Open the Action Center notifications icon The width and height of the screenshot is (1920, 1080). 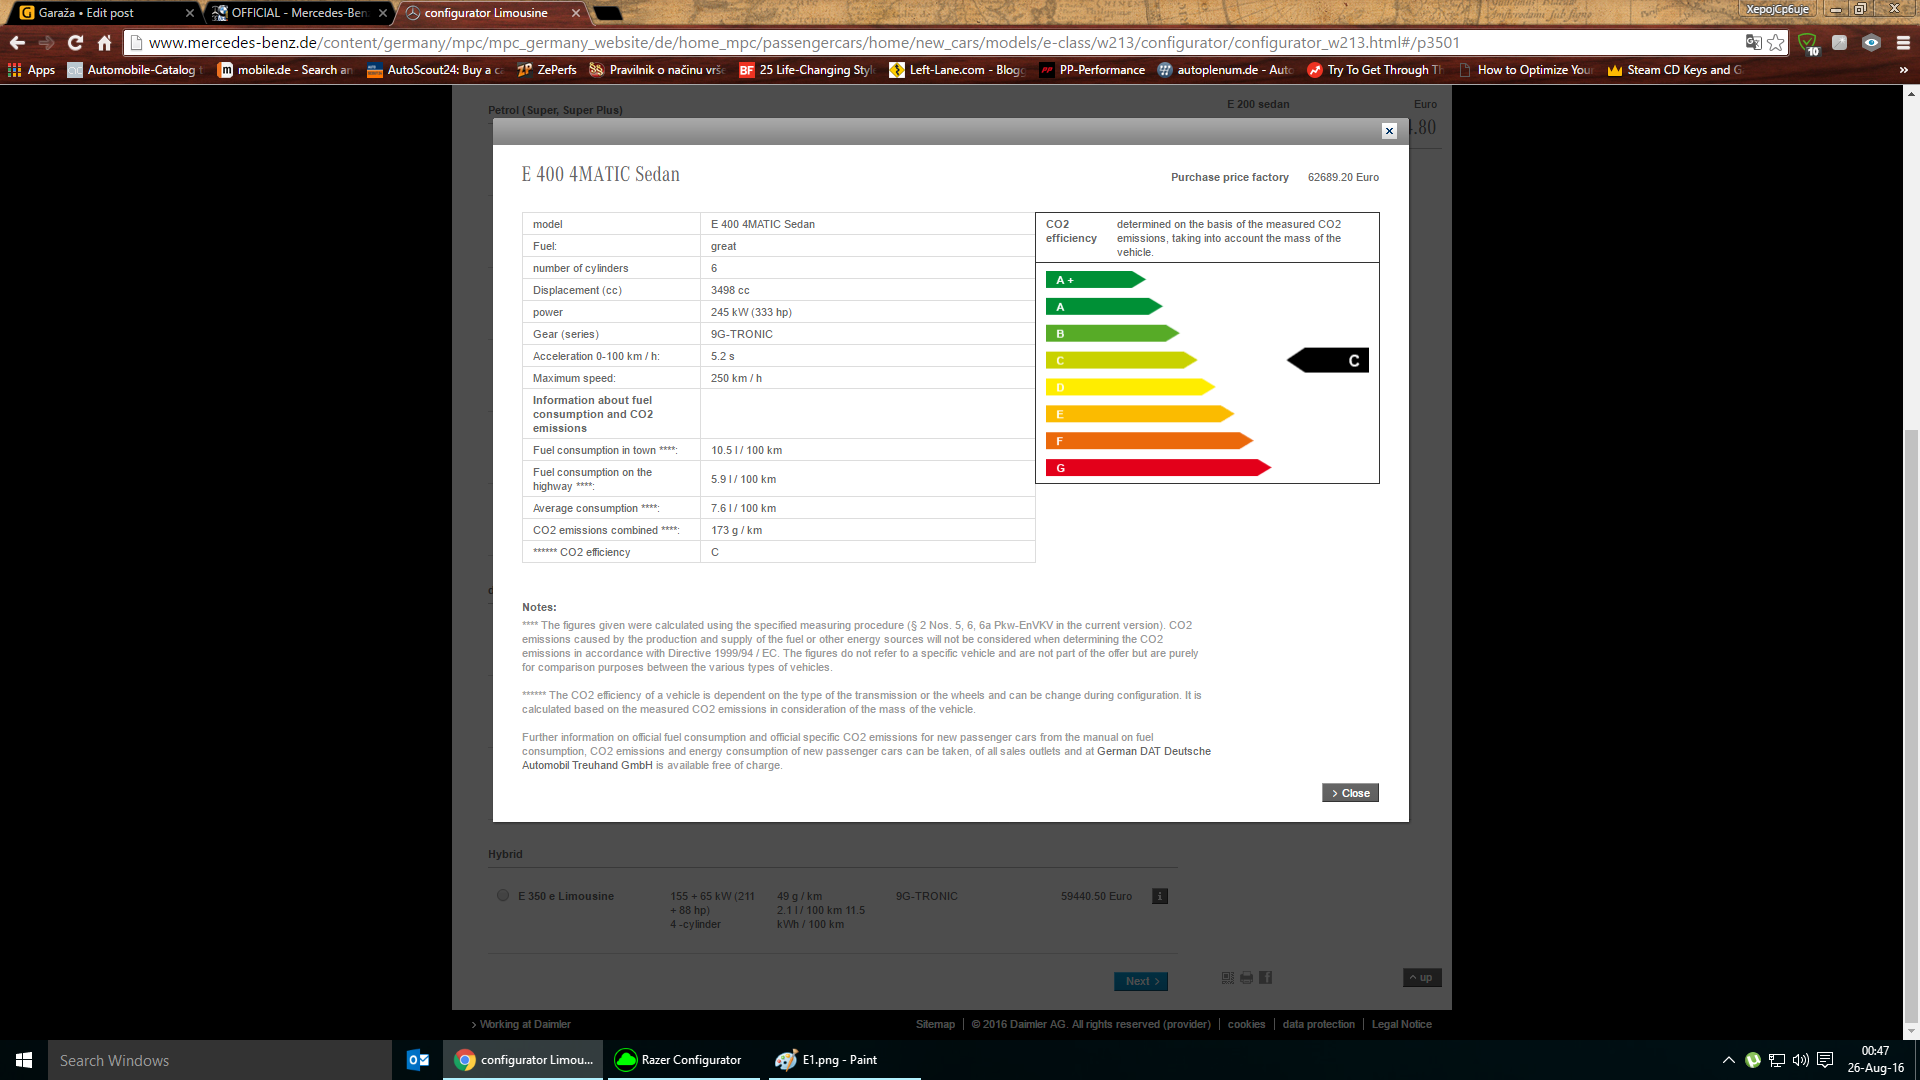point(1825,1060)
